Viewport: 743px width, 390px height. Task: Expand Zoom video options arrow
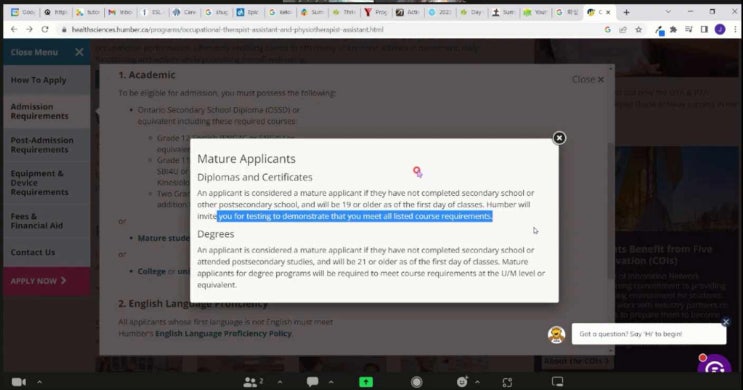tap(39, 381)
